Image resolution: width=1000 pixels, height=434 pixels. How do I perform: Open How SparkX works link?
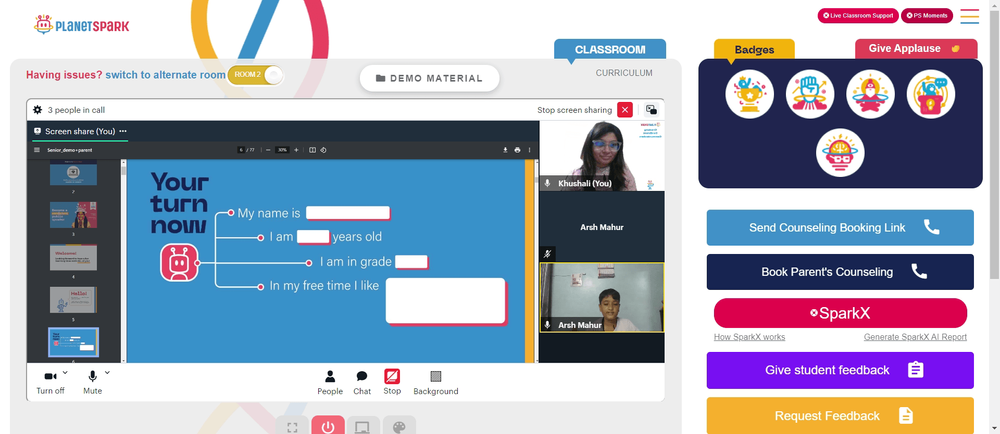(749, 337)
